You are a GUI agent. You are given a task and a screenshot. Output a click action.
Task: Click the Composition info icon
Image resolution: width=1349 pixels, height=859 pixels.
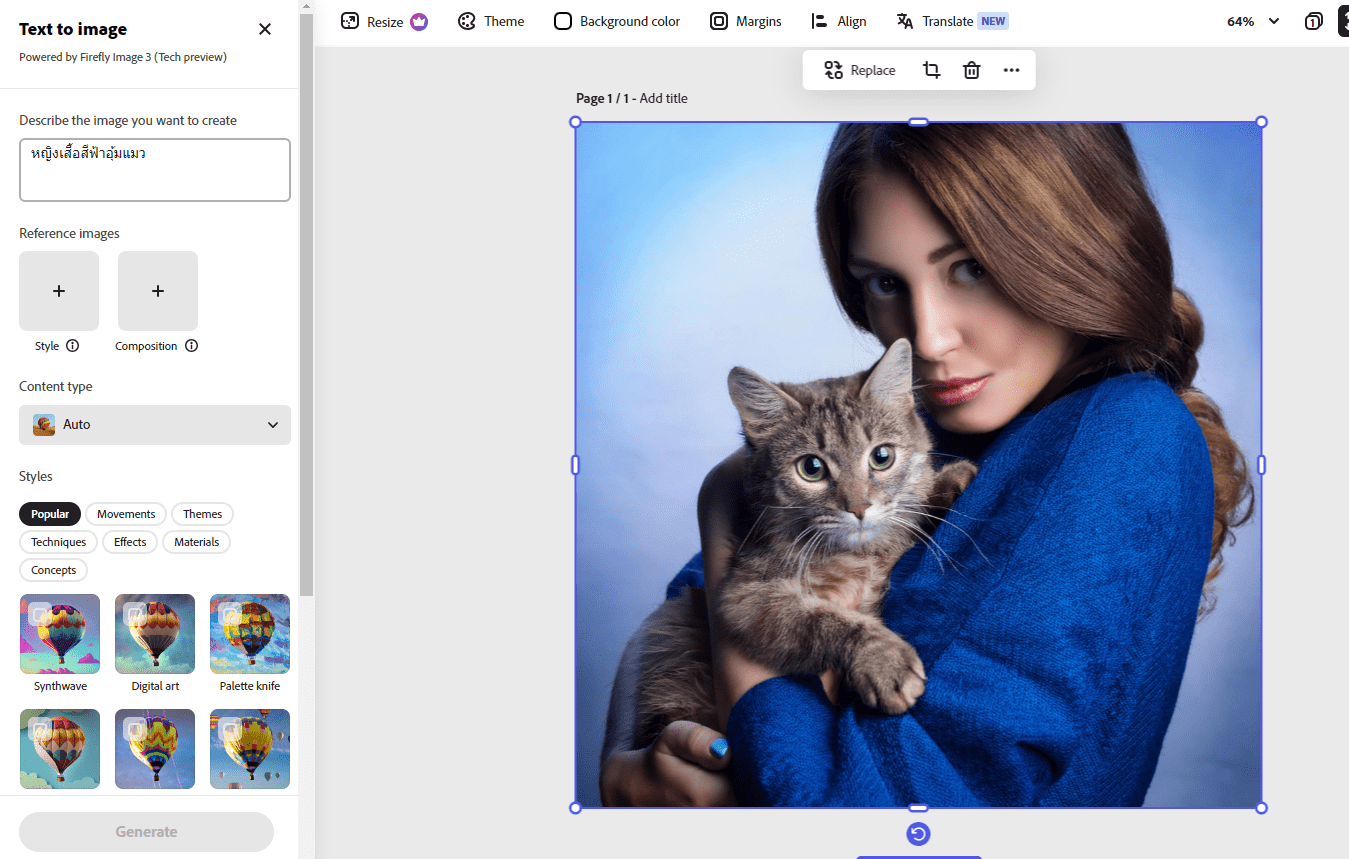coord(191,346)
